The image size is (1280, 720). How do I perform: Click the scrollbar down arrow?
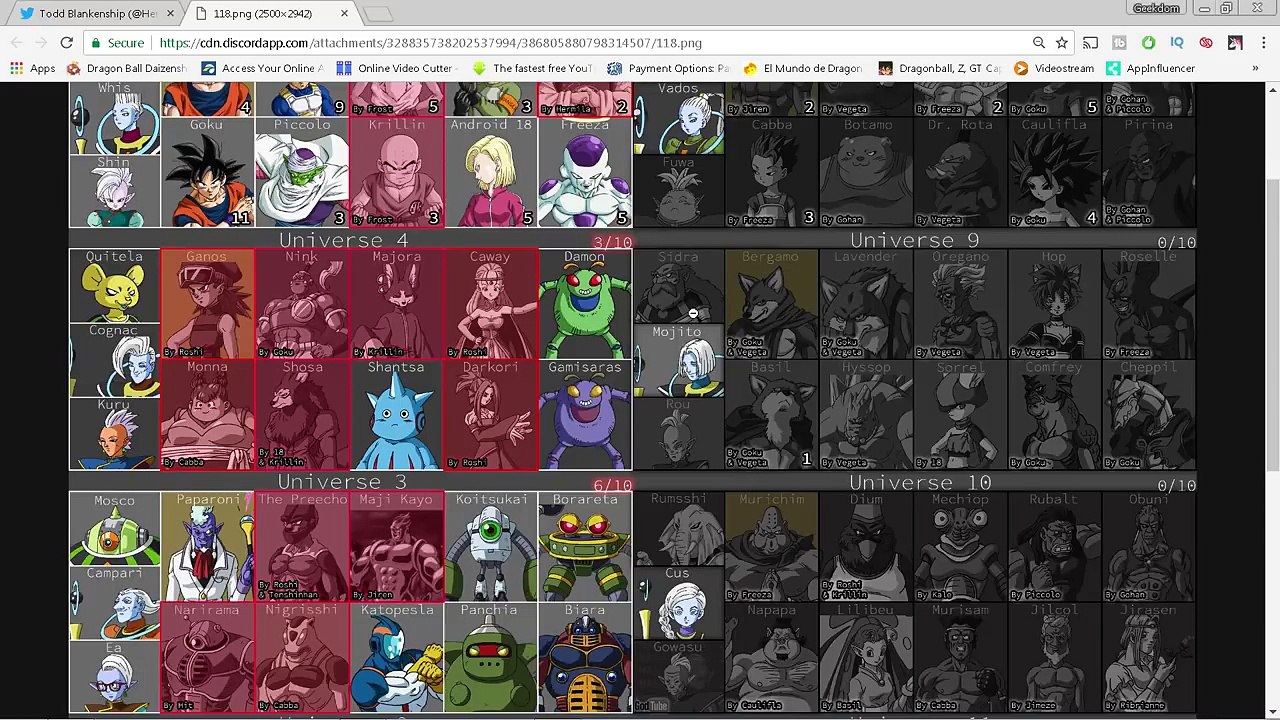[1271, 712]
